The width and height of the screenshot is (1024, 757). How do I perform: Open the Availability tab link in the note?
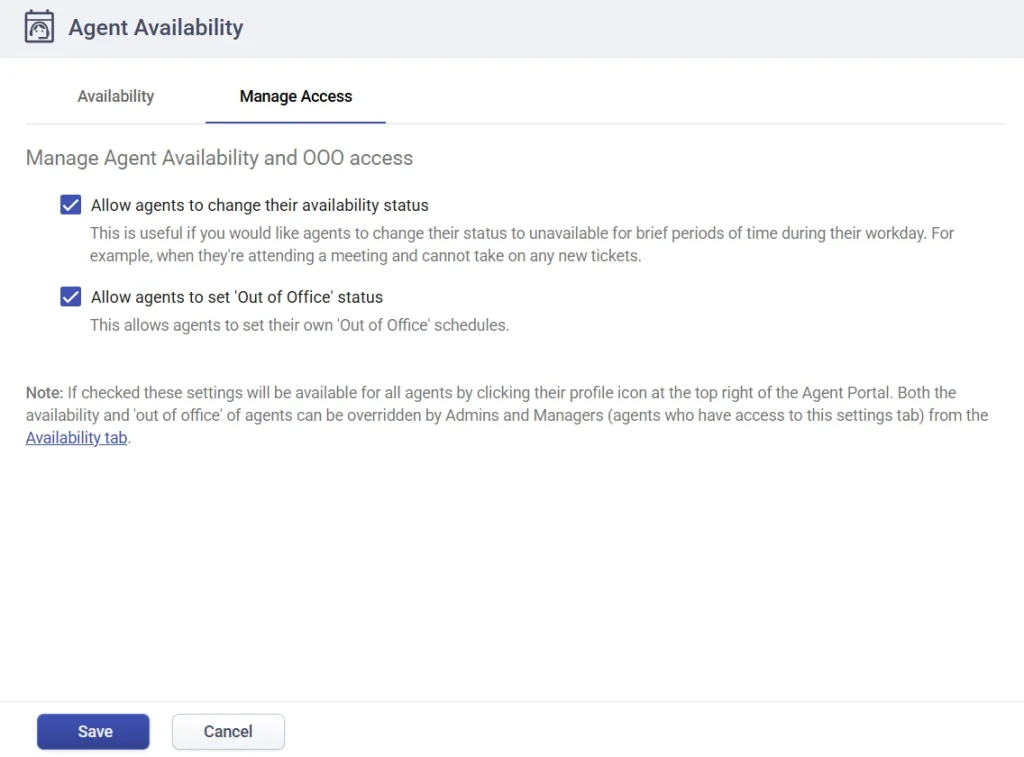76,438
